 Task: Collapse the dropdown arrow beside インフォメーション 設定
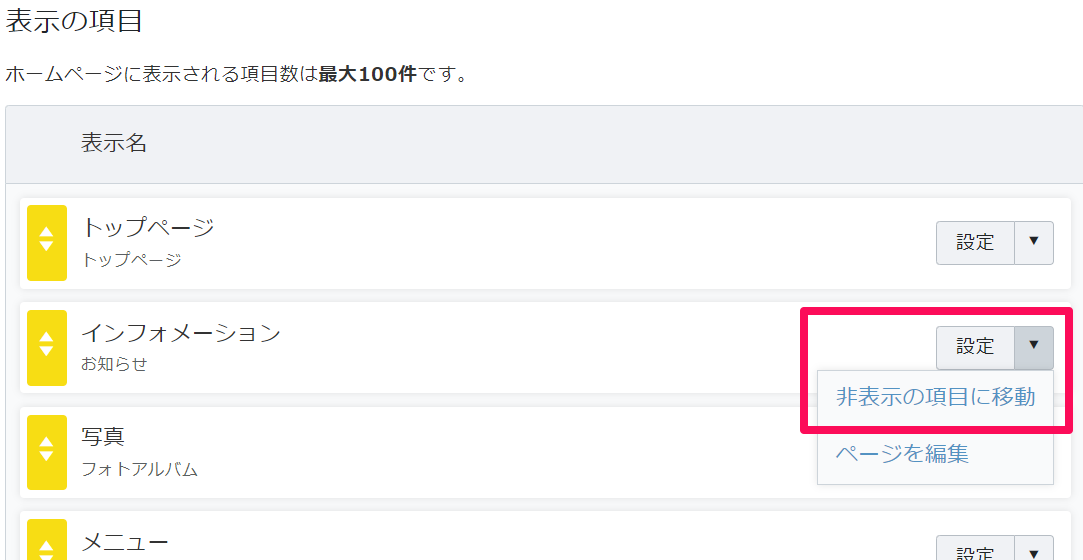pos(1034,348)
